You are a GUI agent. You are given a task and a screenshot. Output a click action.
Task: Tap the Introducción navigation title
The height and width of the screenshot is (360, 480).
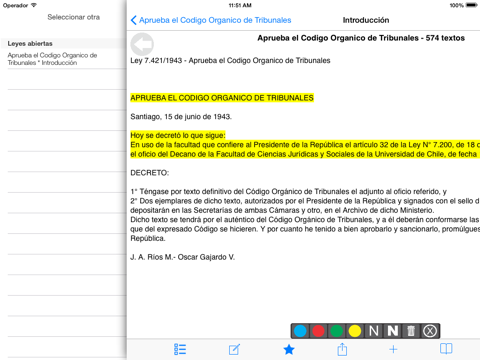pos(366,20)
